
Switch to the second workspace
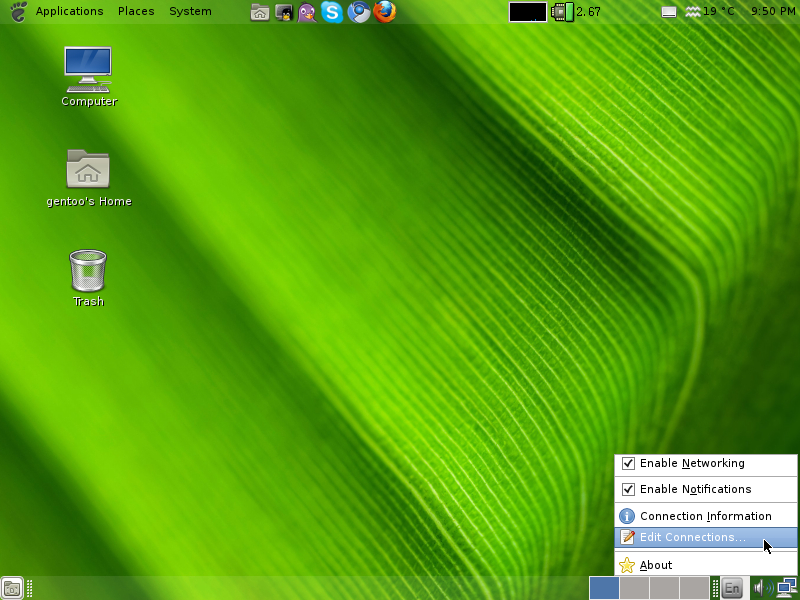tap(634, 588)
